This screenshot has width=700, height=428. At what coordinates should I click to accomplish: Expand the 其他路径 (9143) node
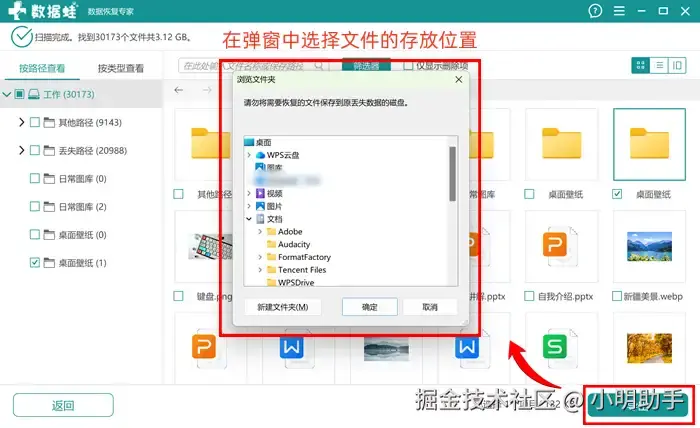tap(21, 122)
